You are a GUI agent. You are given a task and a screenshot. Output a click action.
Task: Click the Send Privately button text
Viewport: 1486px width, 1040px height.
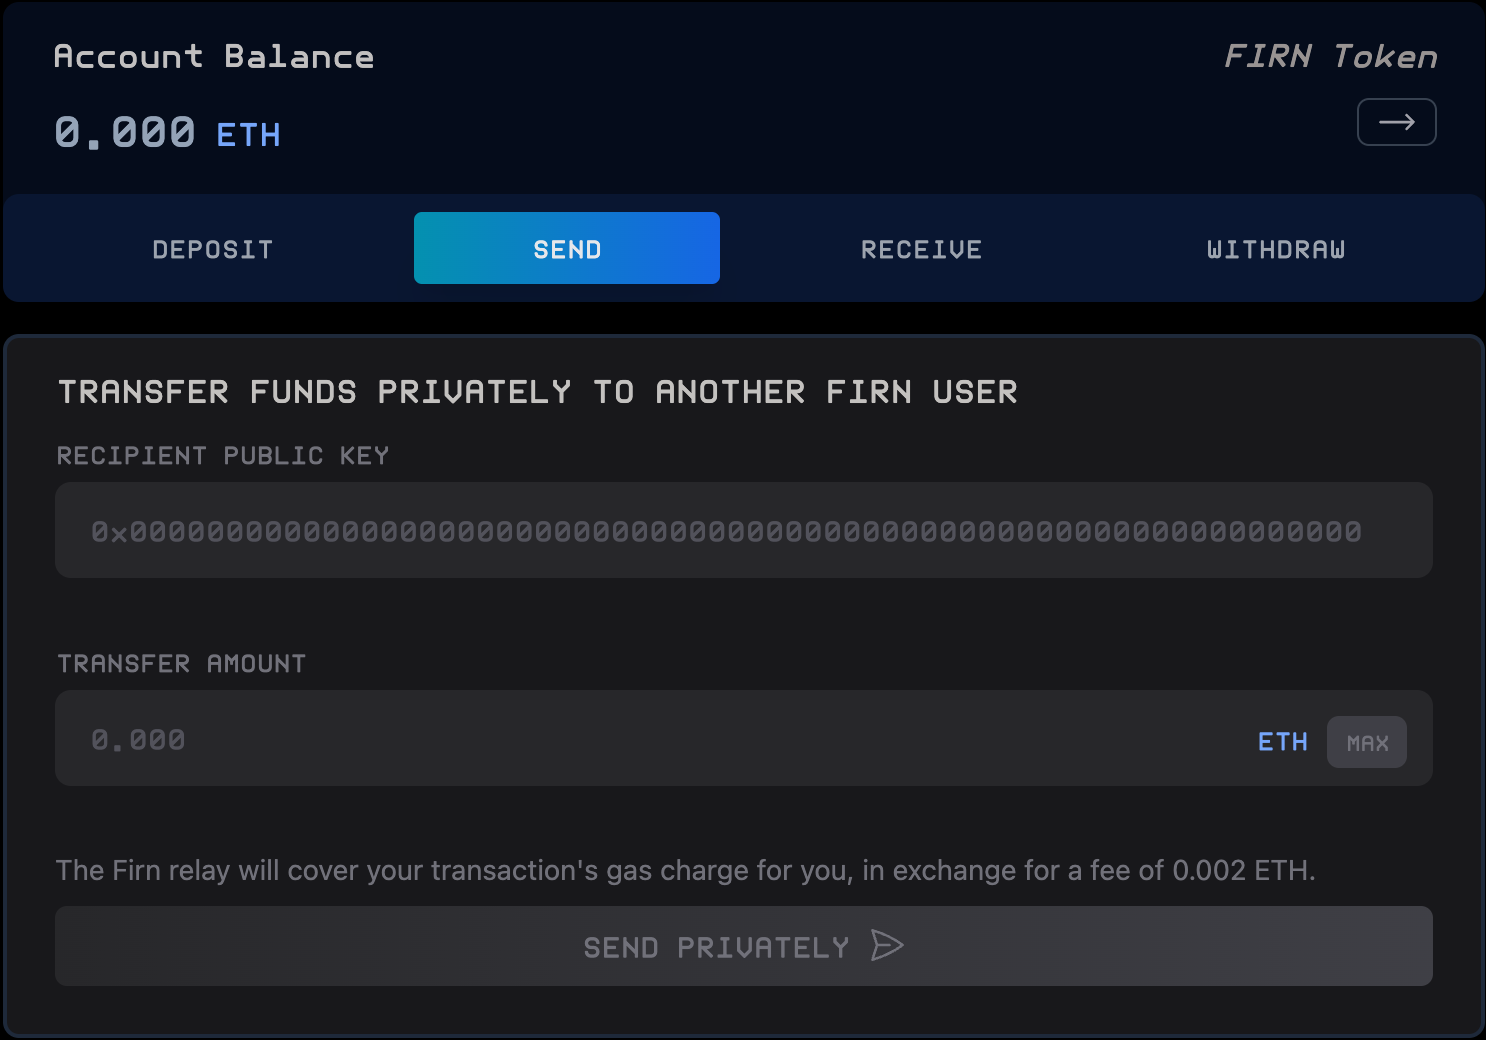(716, 947)
